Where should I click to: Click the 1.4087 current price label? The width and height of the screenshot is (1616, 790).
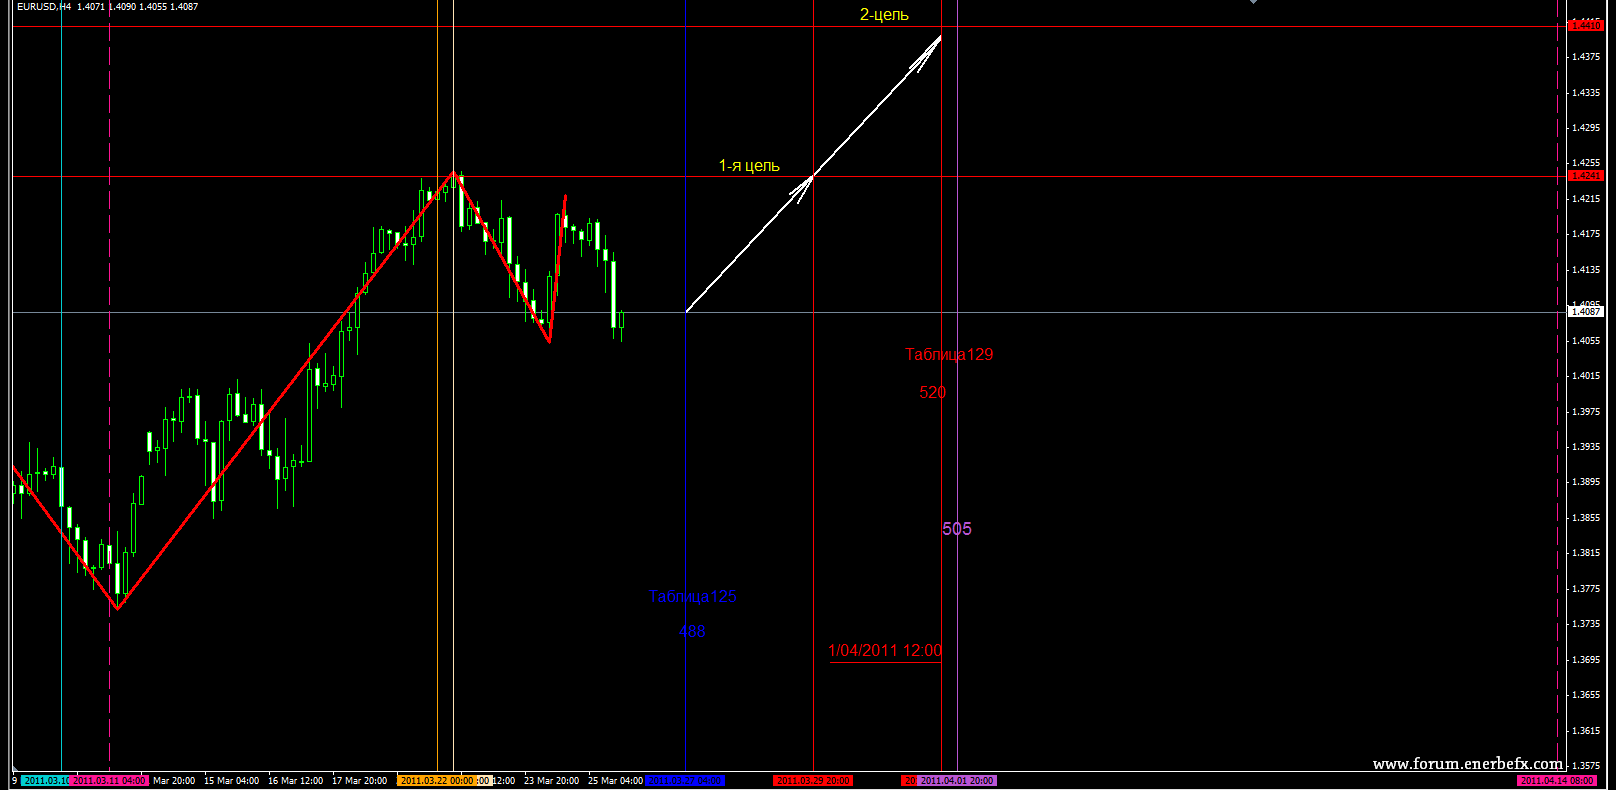coord(1585,312)
